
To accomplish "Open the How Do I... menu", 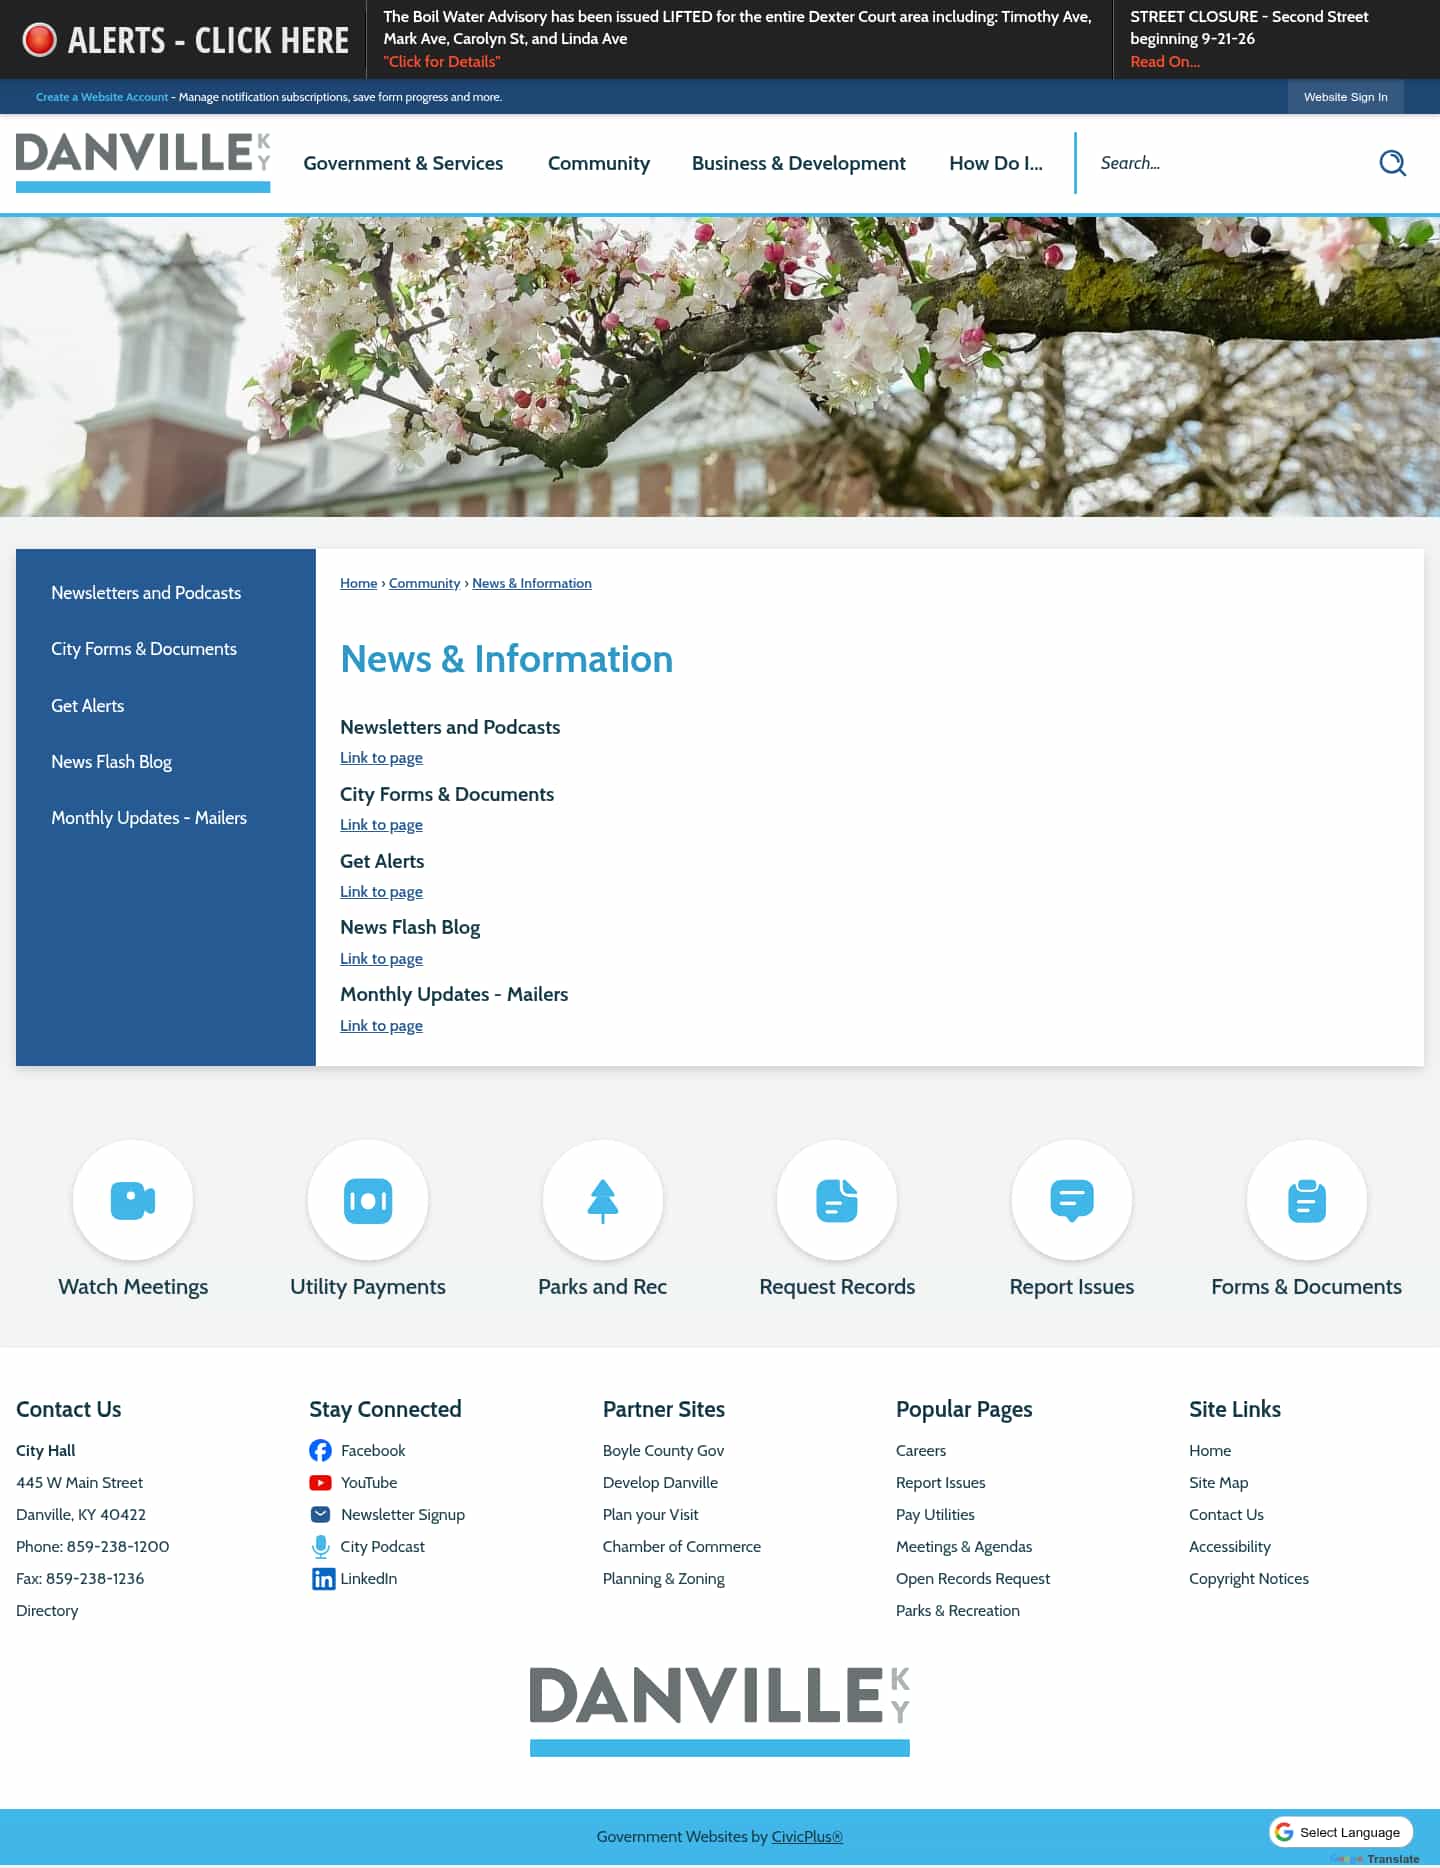I will point(996,163).
